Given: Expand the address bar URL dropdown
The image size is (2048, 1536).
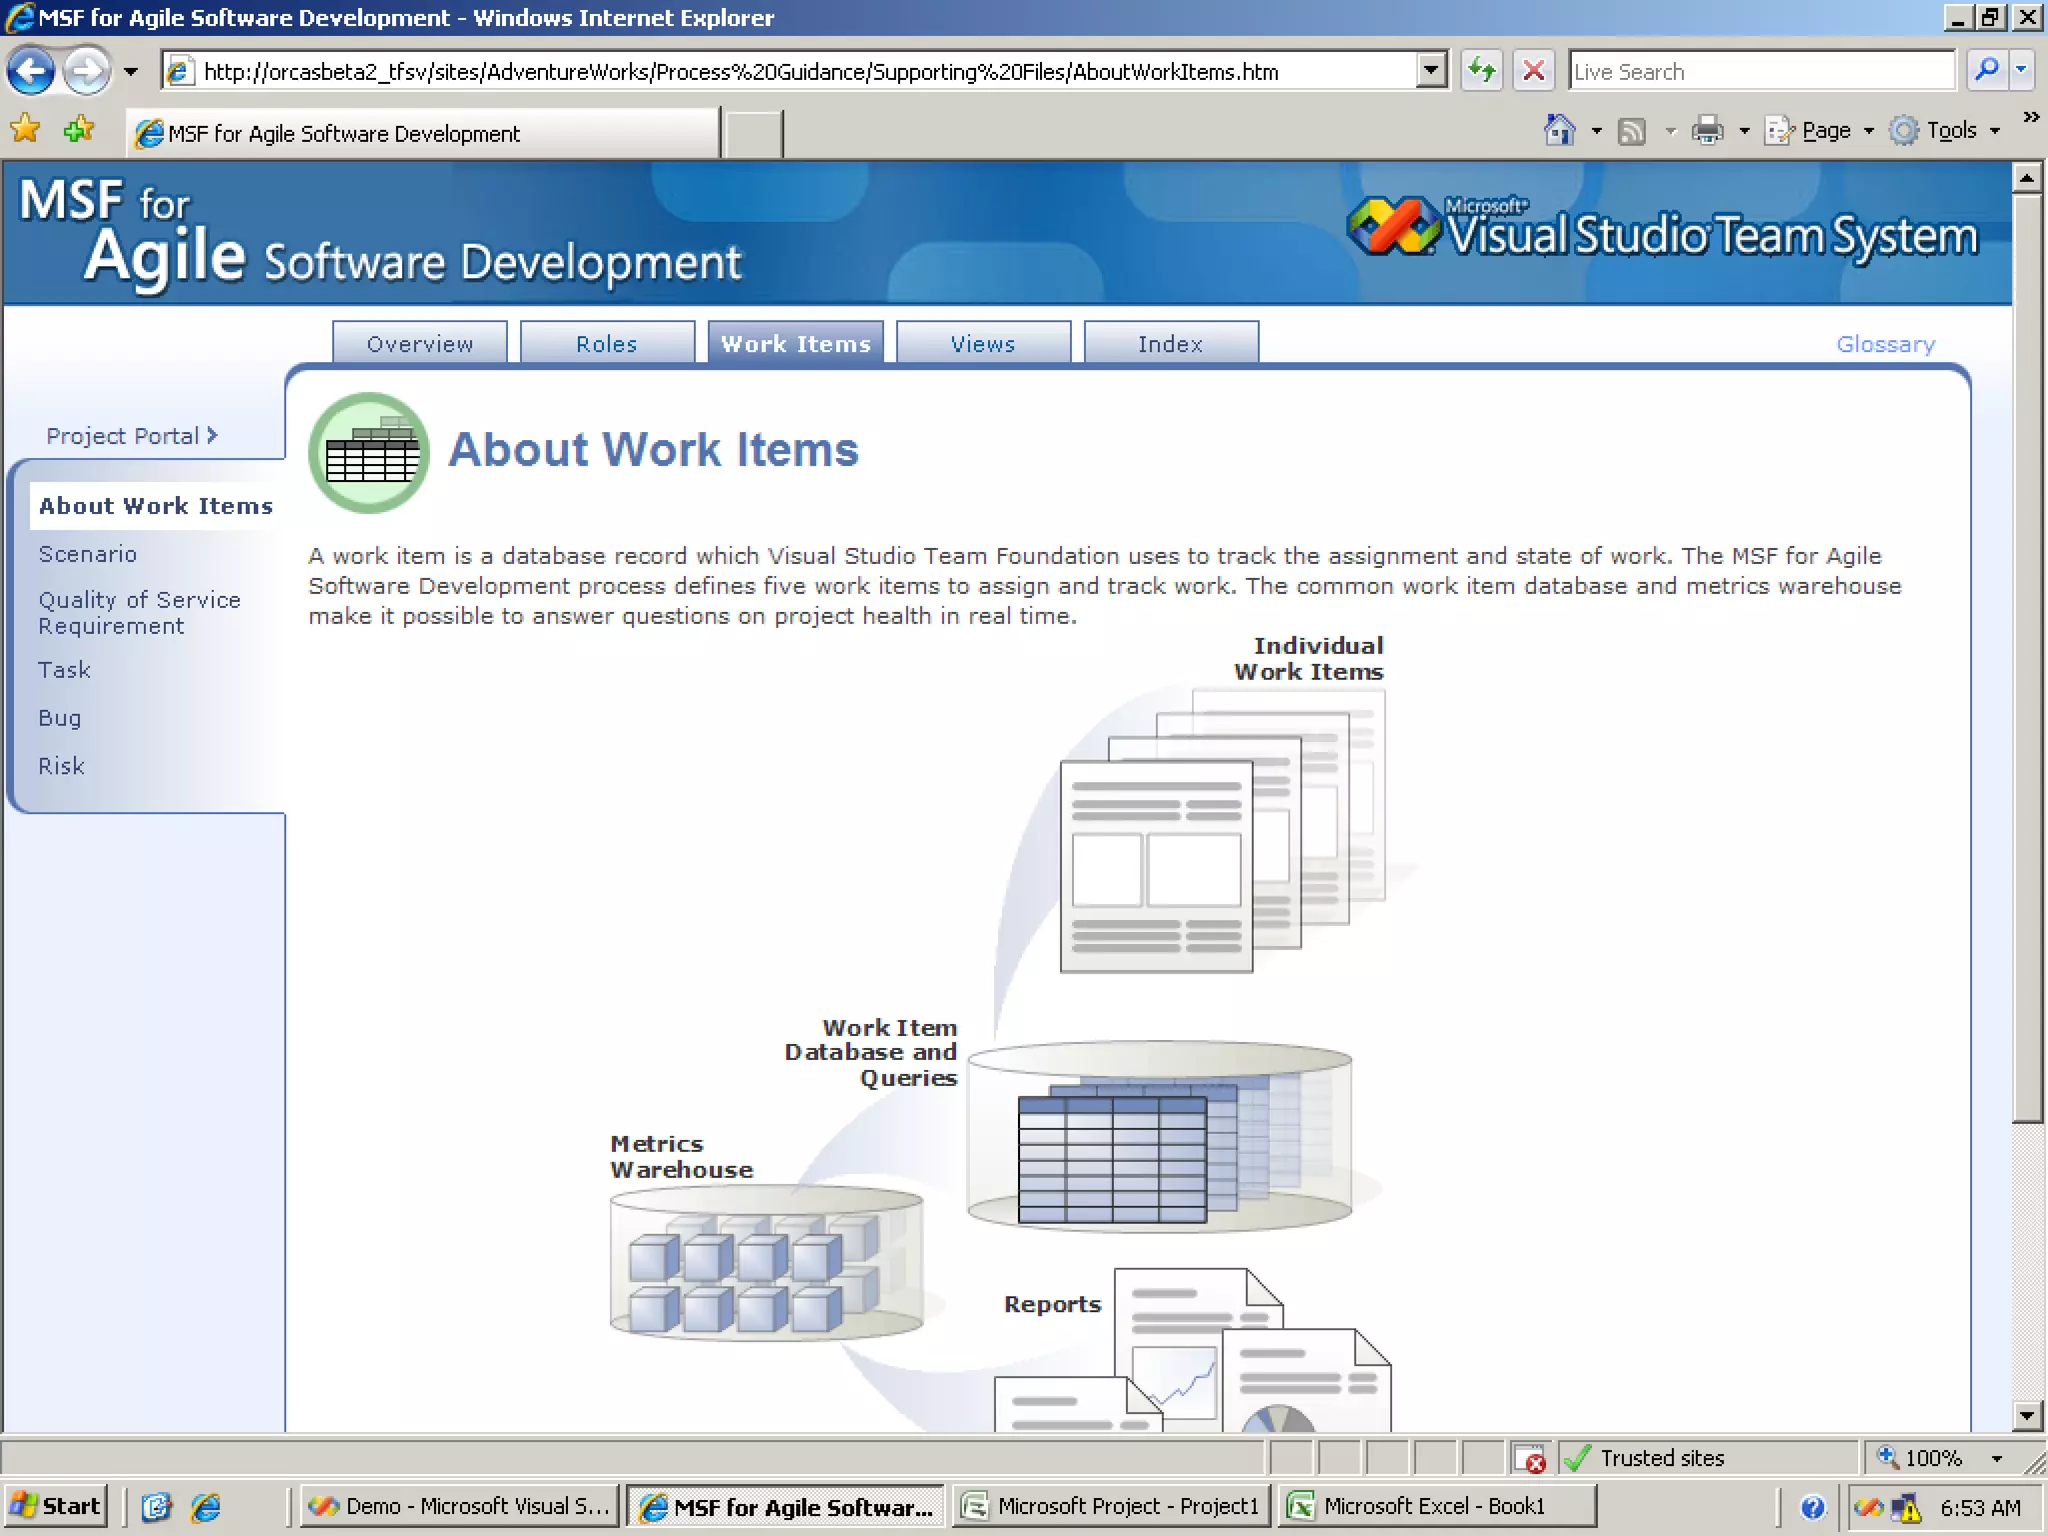Looking at the screenshot, I should (x=1431, y=71).
